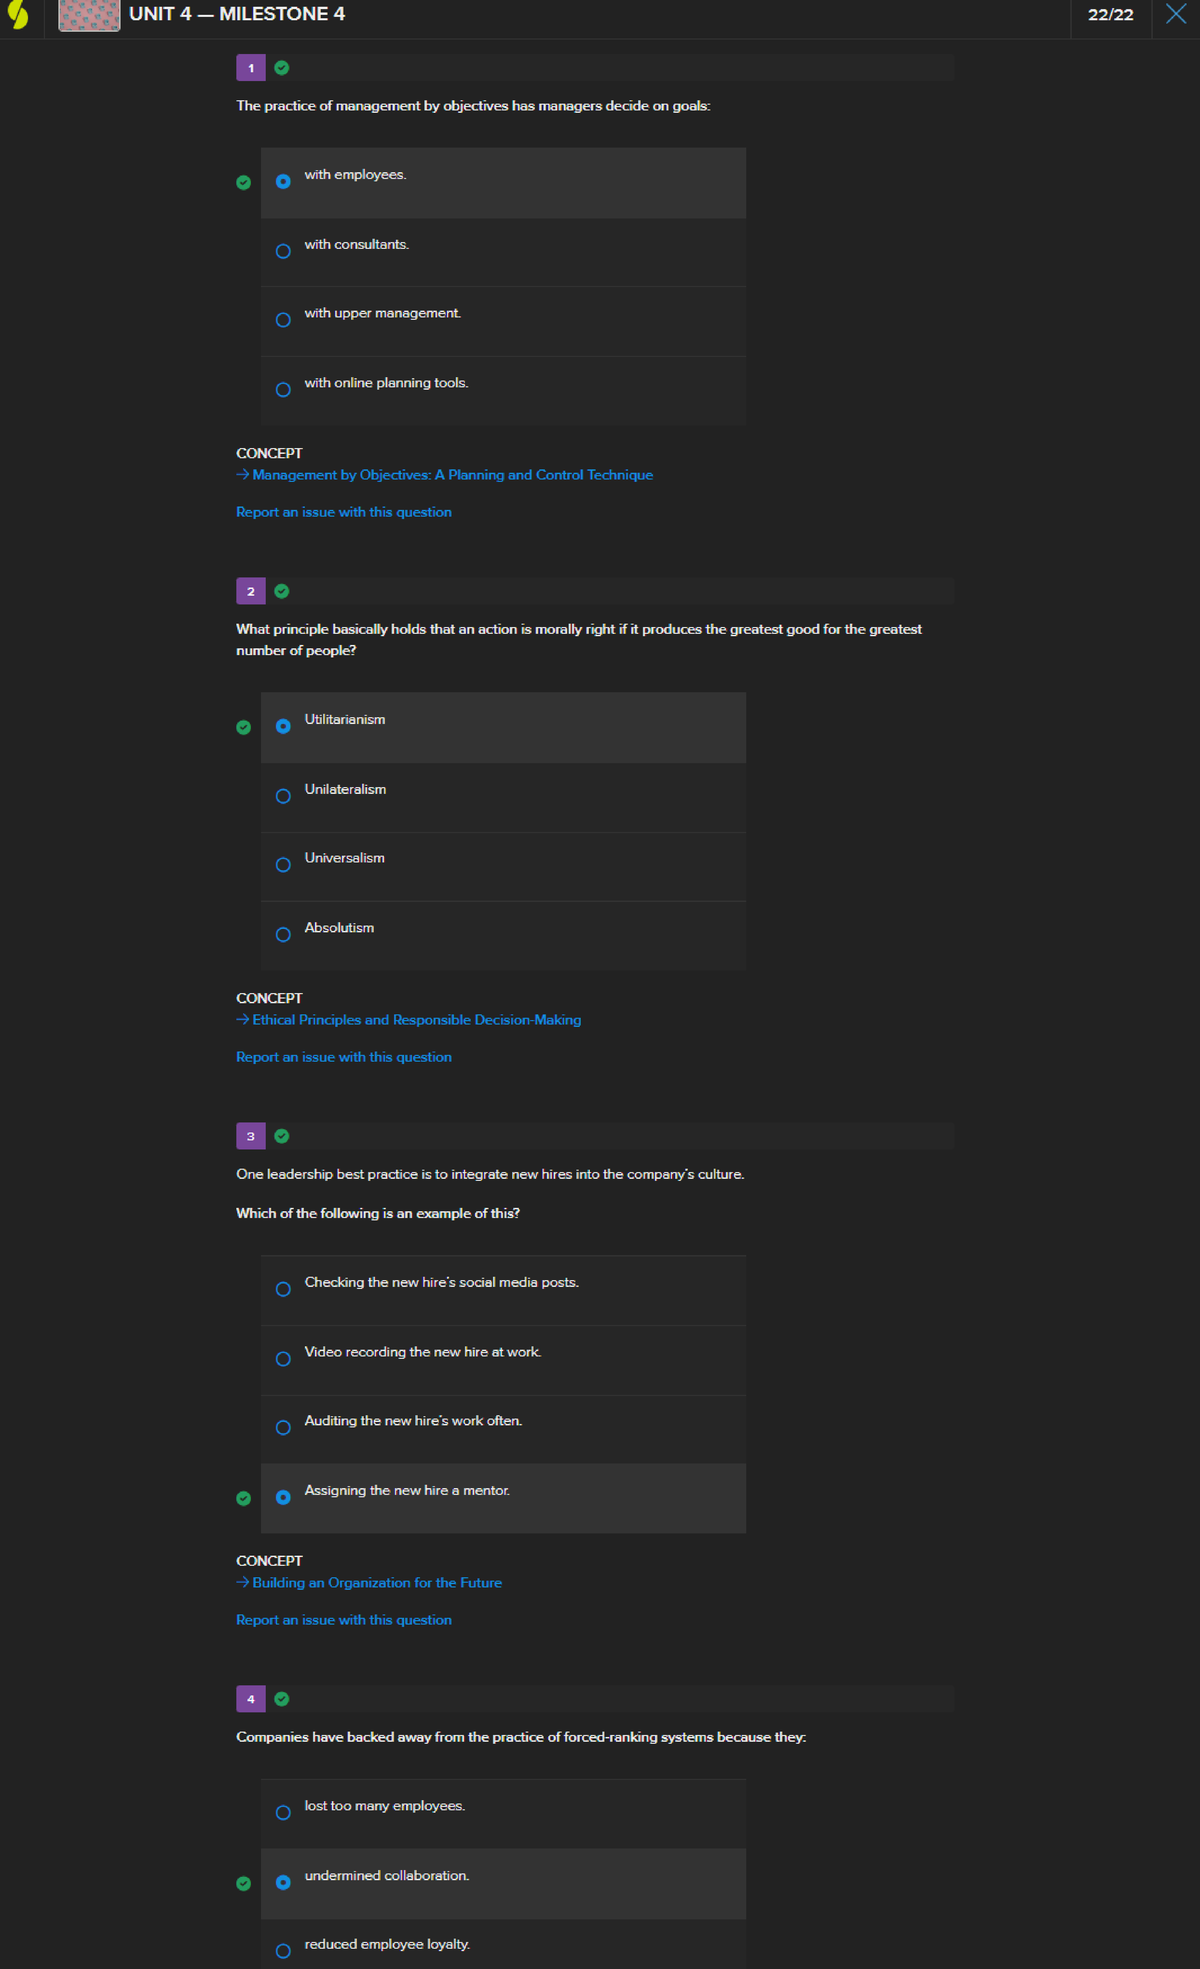Open Management by Objectives concept link

point(452,475)
